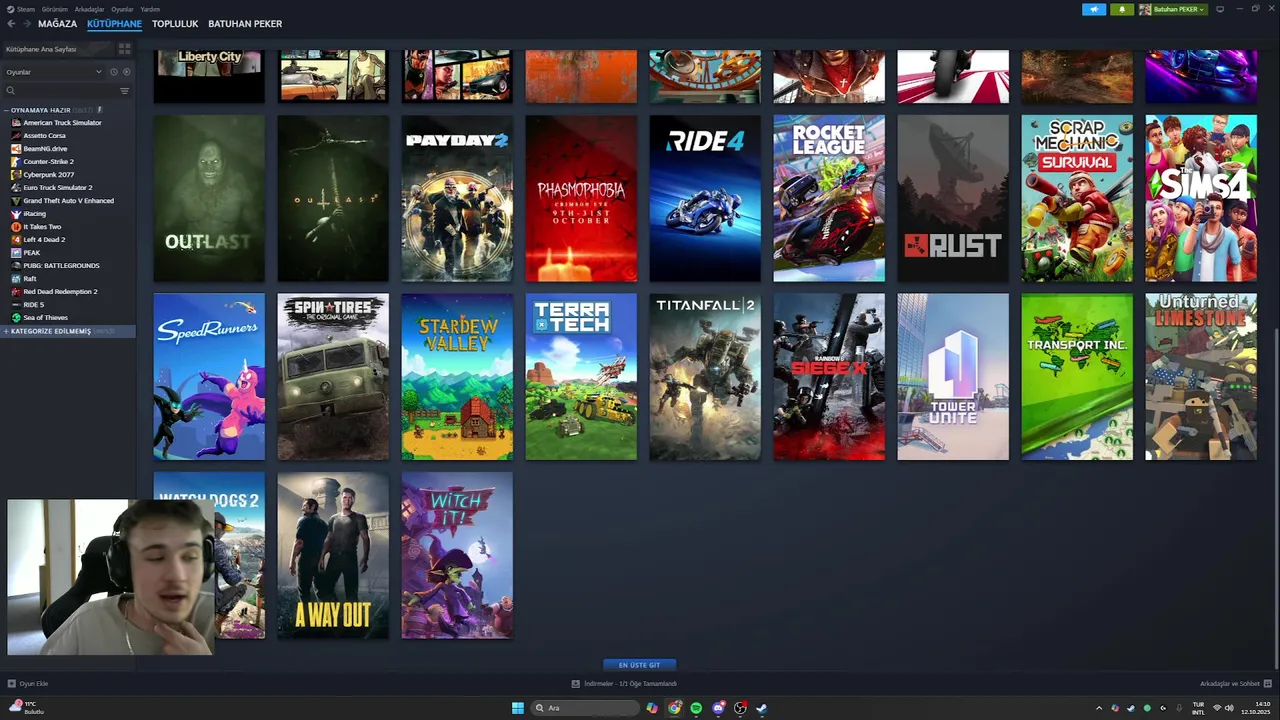Open advanced filter settings icon
This screenshot has height=720, width=1280.
[x=124, y=91]
